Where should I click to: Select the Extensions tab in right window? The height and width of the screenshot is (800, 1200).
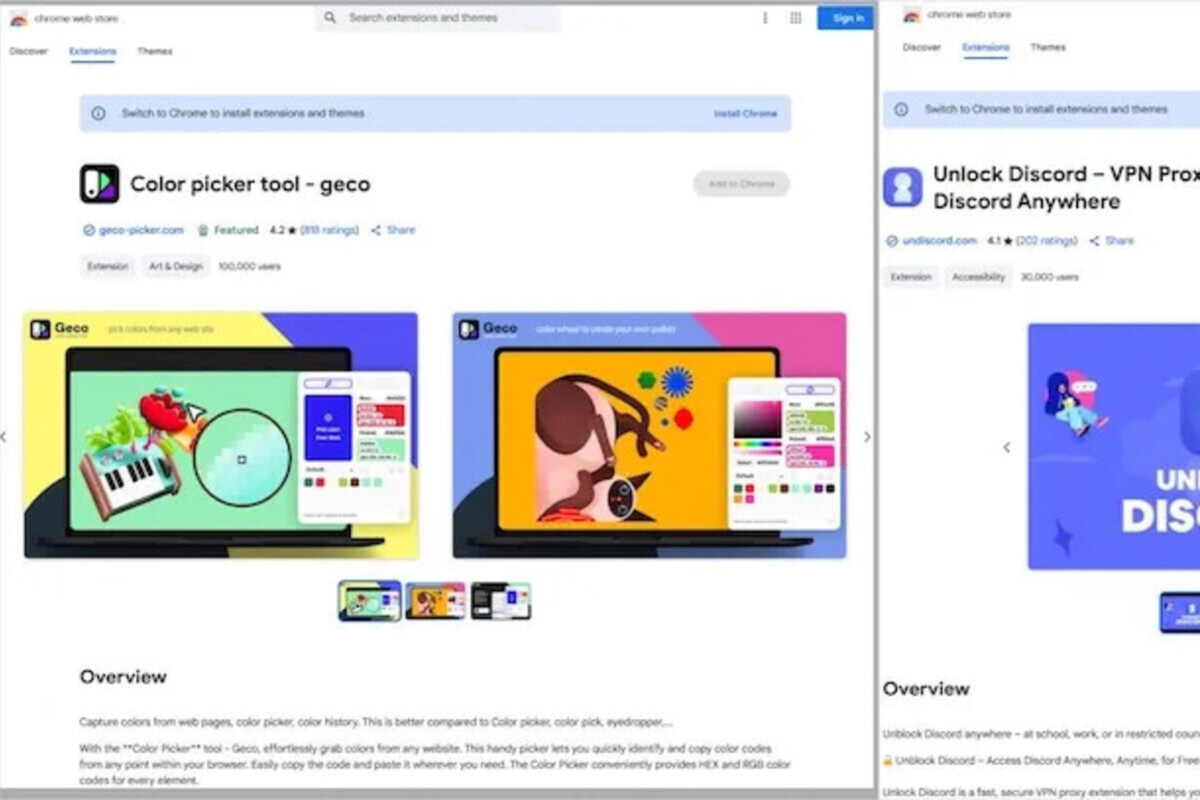click(986, 47)
